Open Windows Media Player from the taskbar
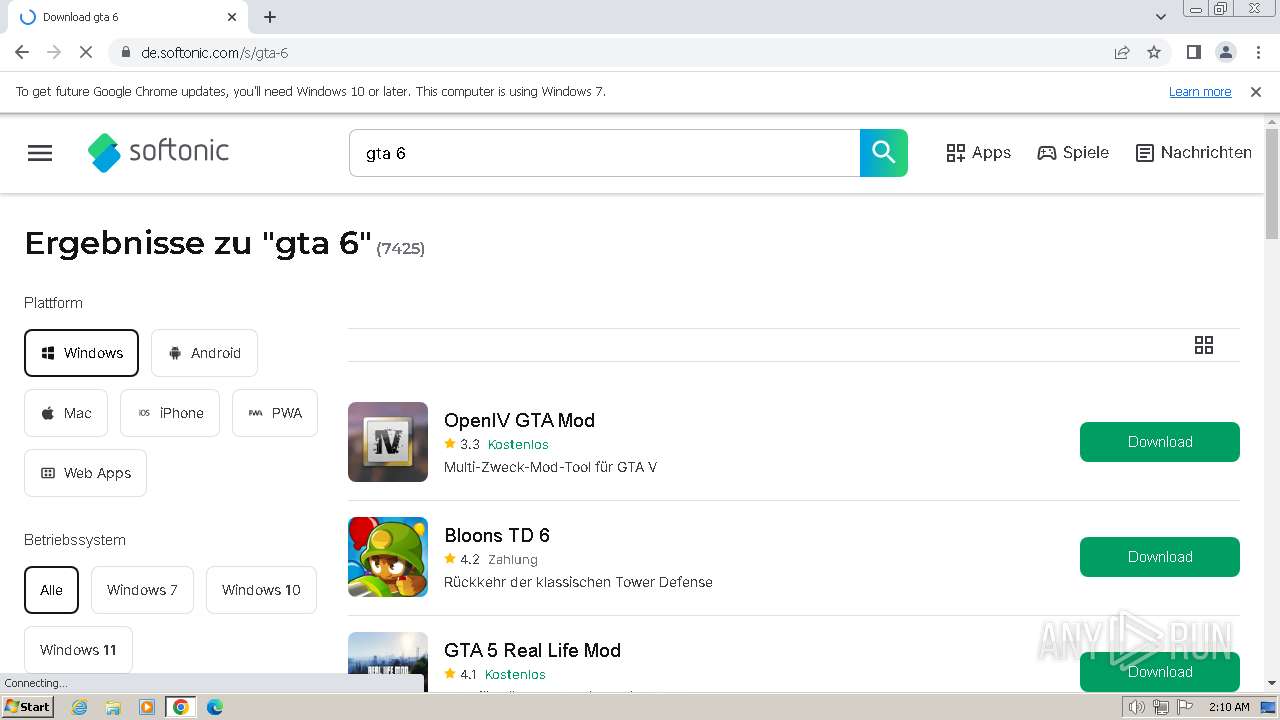Viewport: 1280px width, 720px height. click(x=147, y=707)
